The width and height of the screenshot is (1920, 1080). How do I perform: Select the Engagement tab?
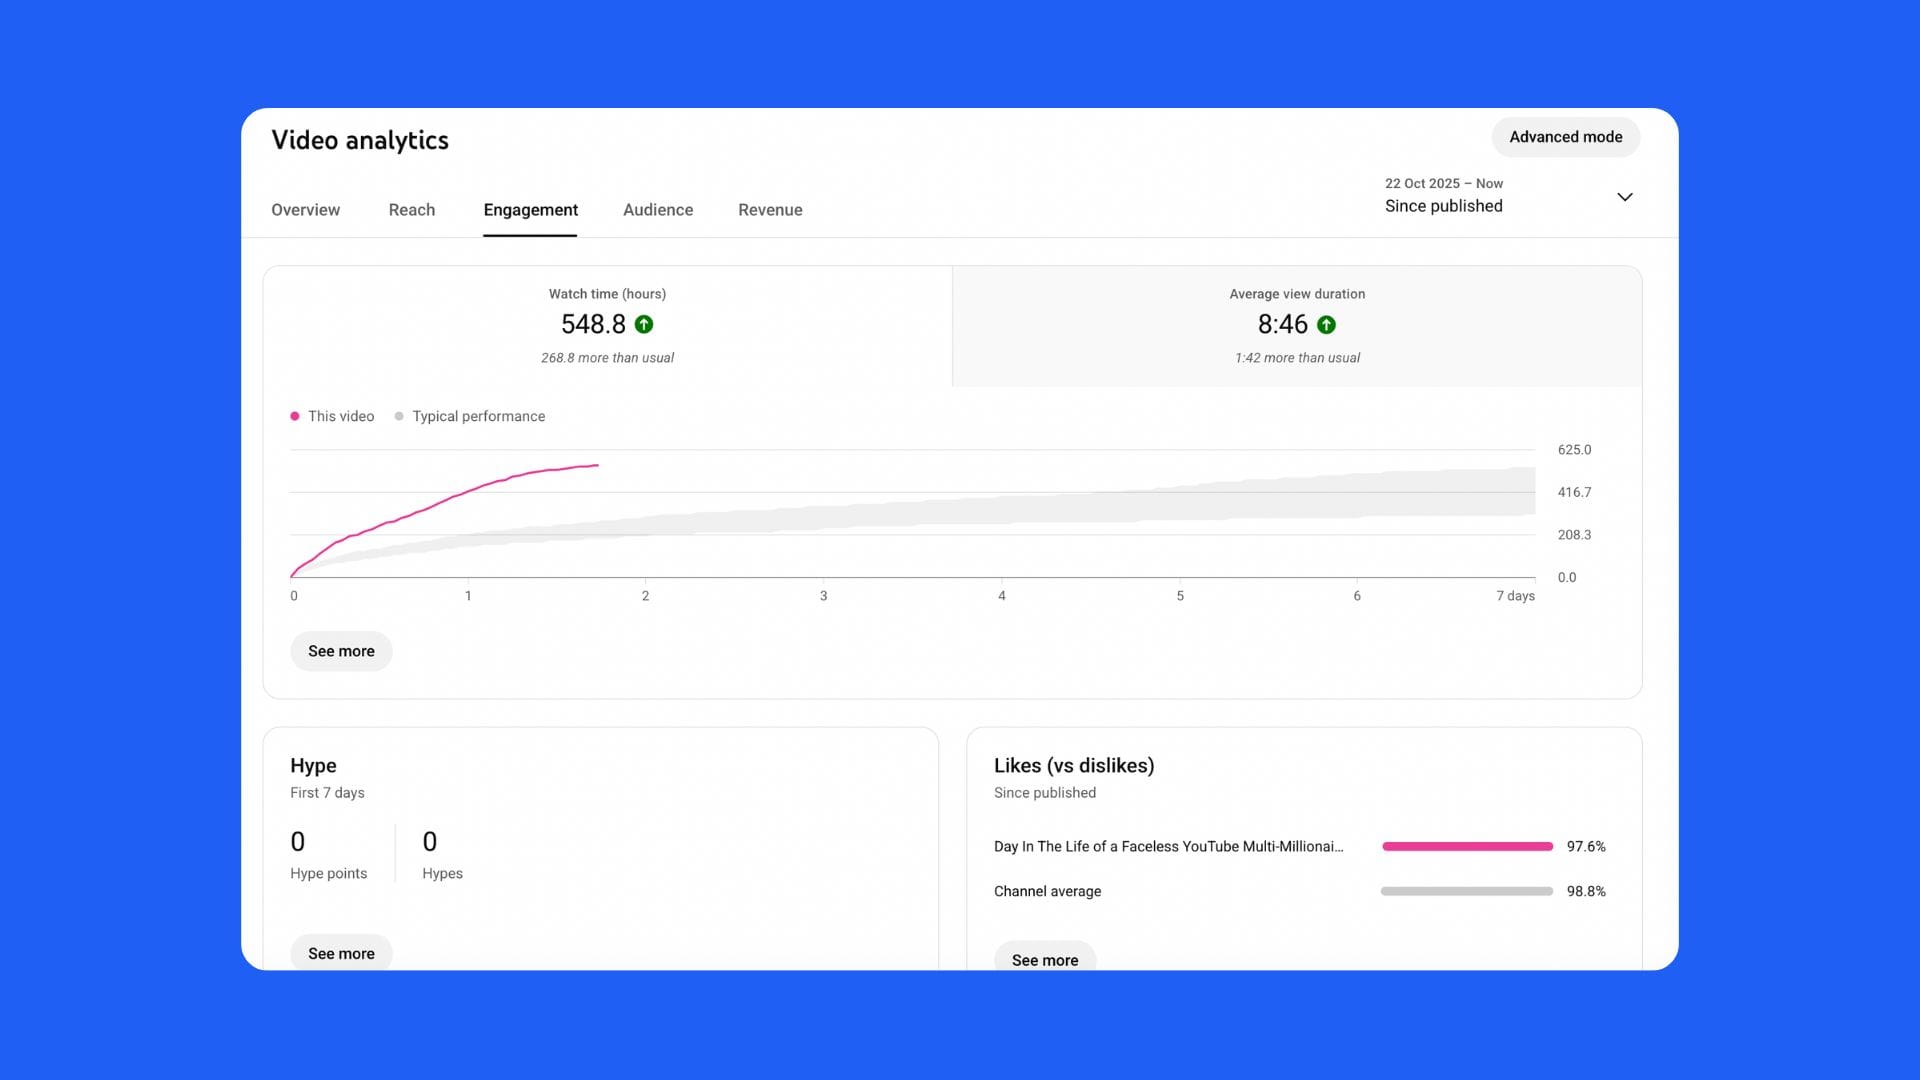click(530, 210)
